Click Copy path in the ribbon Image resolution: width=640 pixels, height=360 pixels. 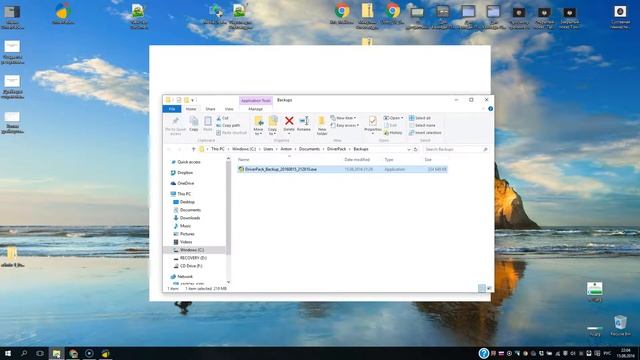tap(228, 125)
